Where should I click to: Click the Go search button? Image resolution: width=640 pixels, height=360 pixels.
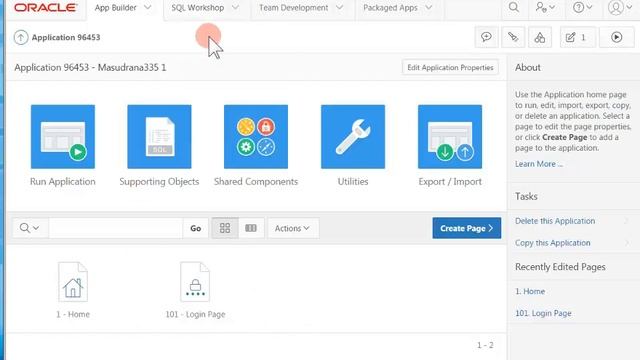(x=196, y=228)
